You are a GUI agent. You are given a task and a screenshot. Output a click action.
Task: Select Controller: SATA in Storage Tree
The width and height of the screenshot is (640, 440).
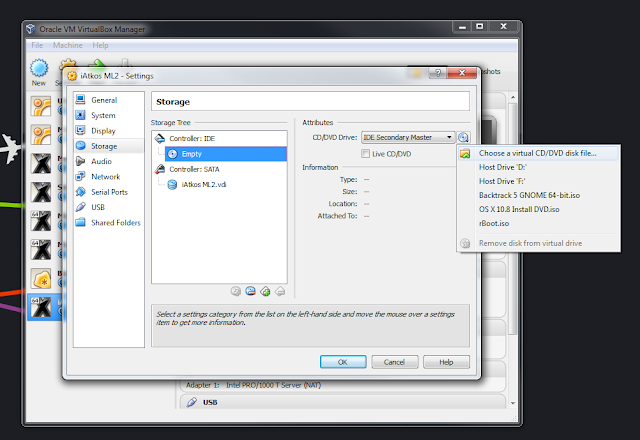194,169
